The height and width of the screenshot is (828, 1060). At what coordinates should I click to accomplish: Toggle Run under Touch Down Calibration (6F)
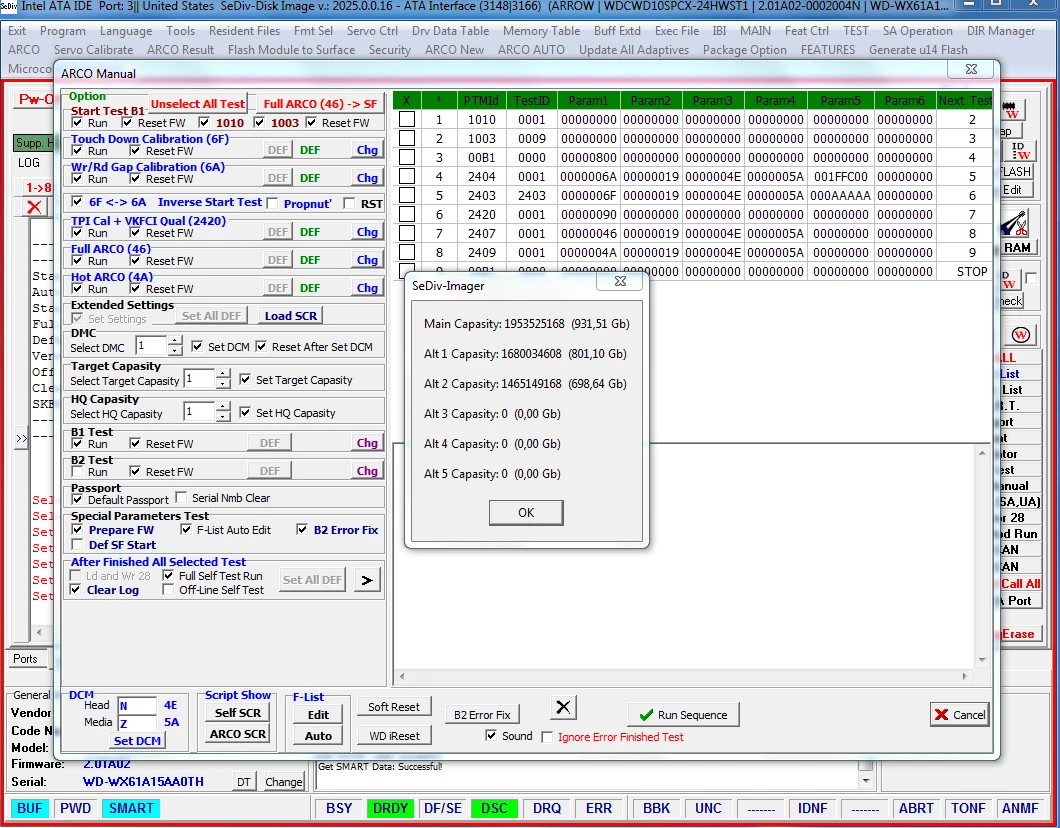click(77, 151)
